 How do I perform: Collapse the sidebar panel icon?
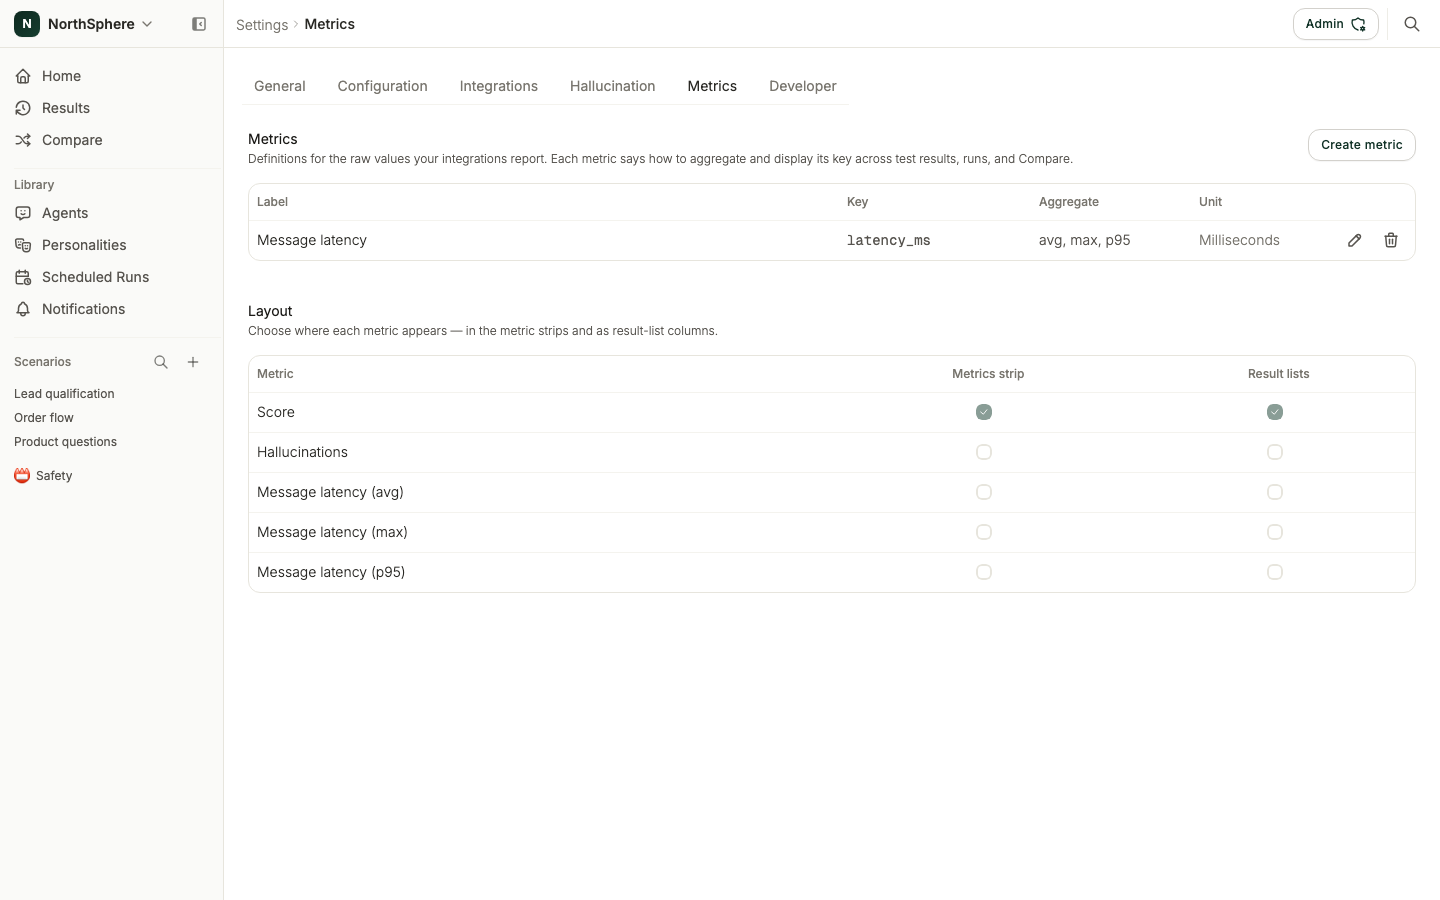pyautogui.click(x=199, y=24)
